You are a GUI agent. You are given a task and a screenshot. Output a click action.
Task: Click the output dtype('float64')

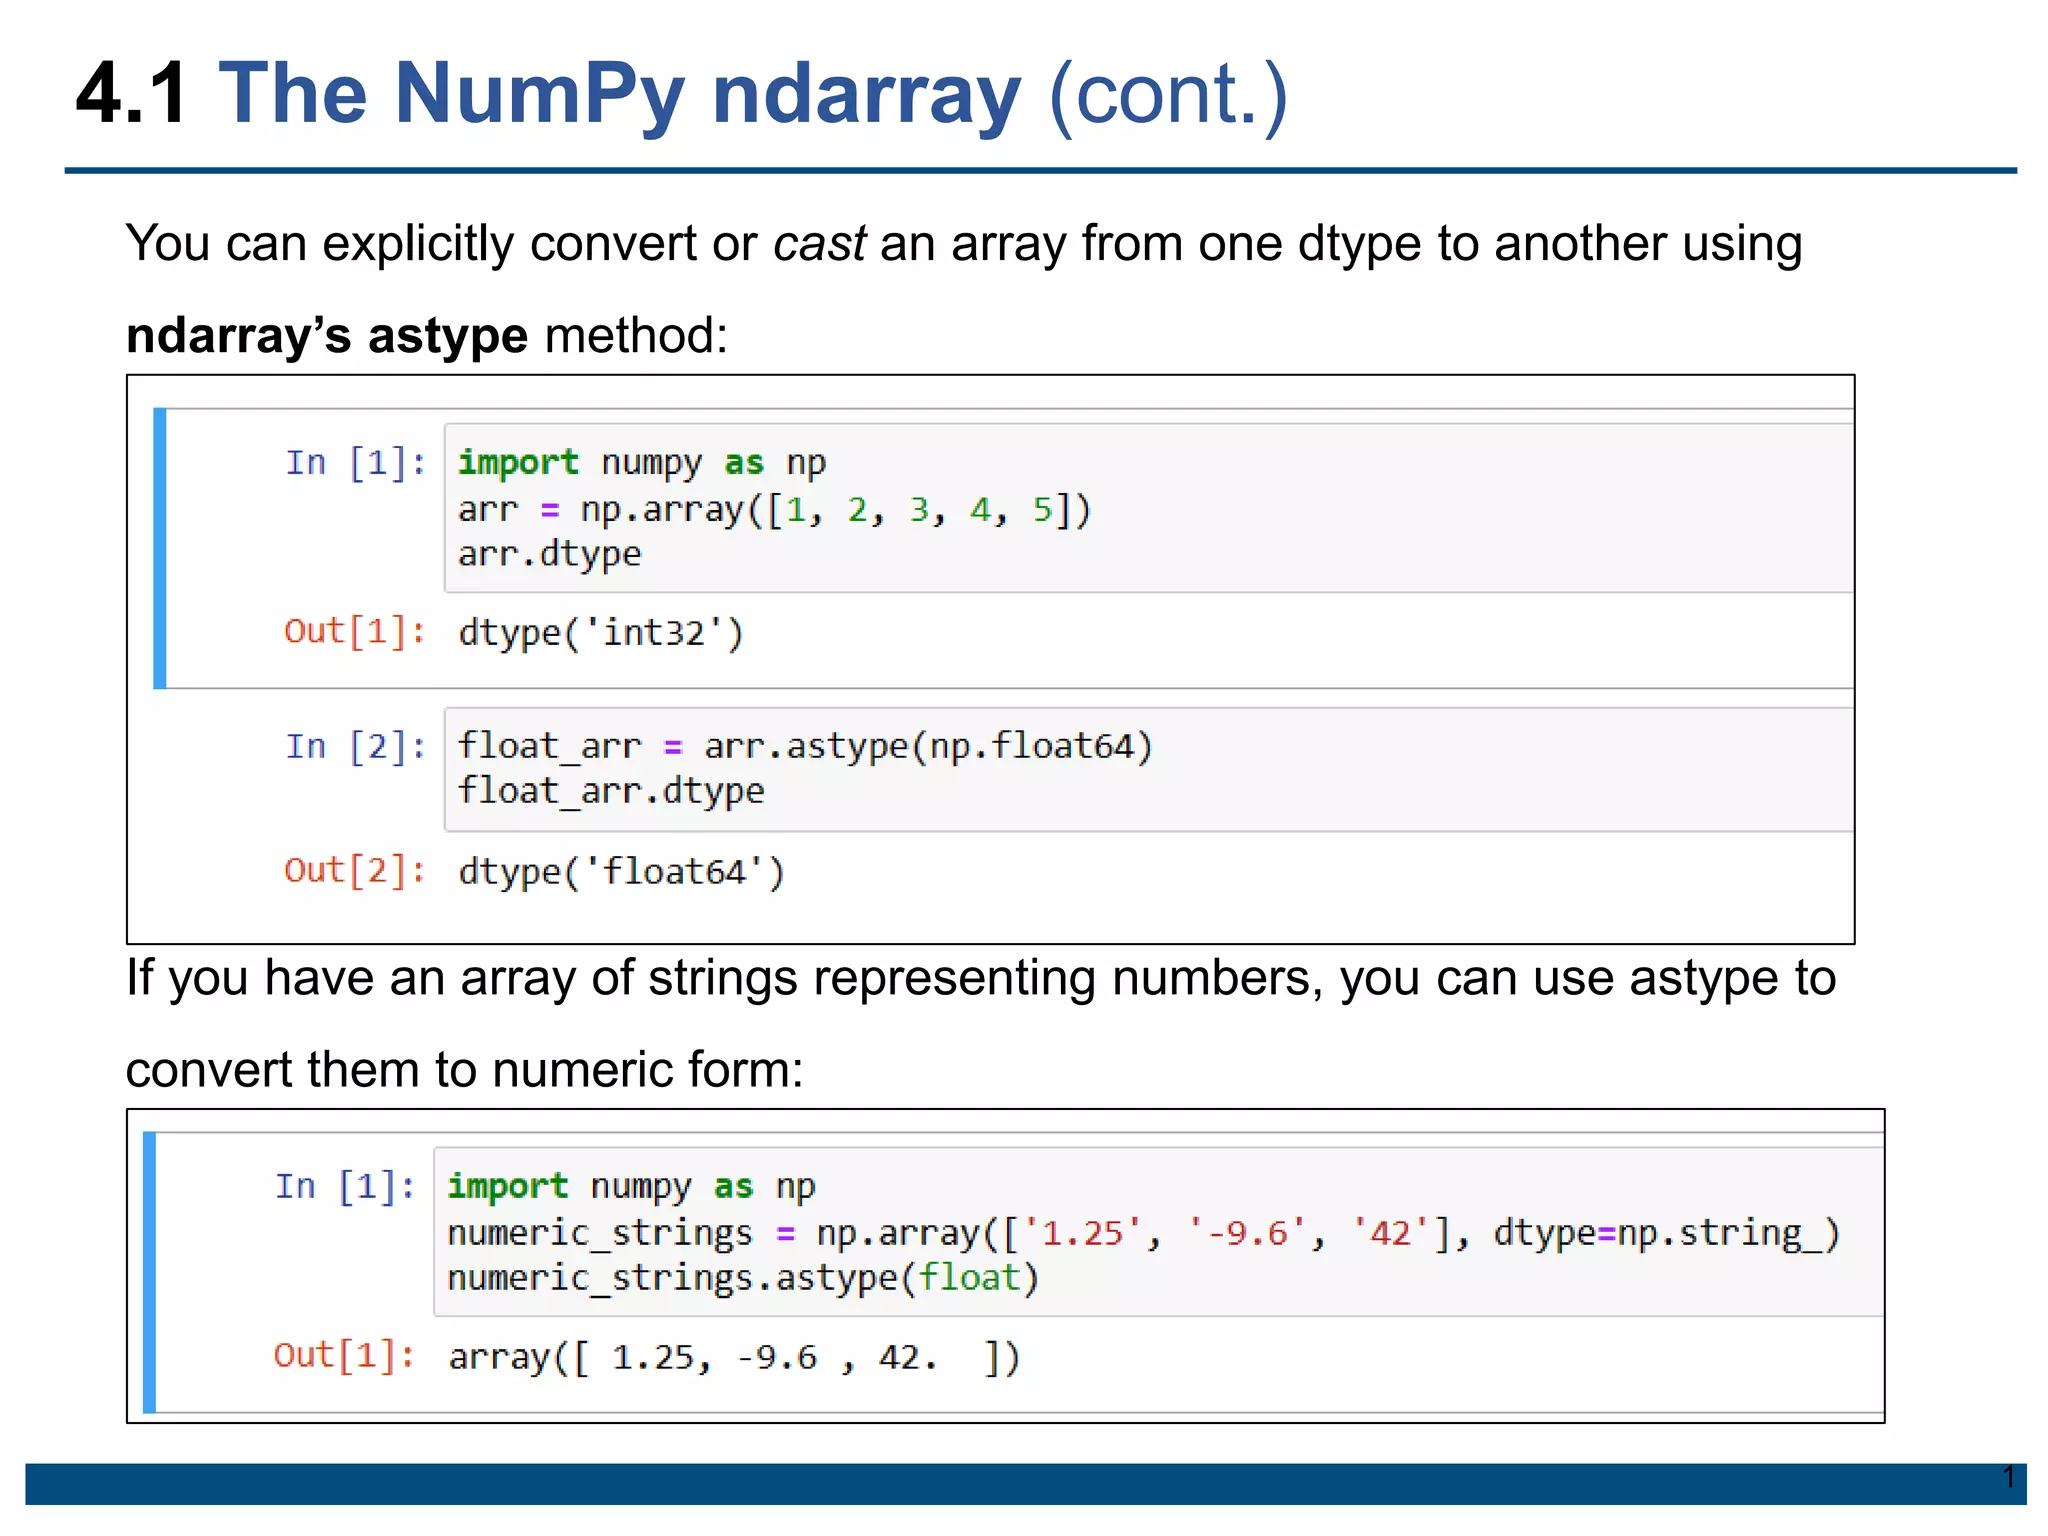coord(622,872)
